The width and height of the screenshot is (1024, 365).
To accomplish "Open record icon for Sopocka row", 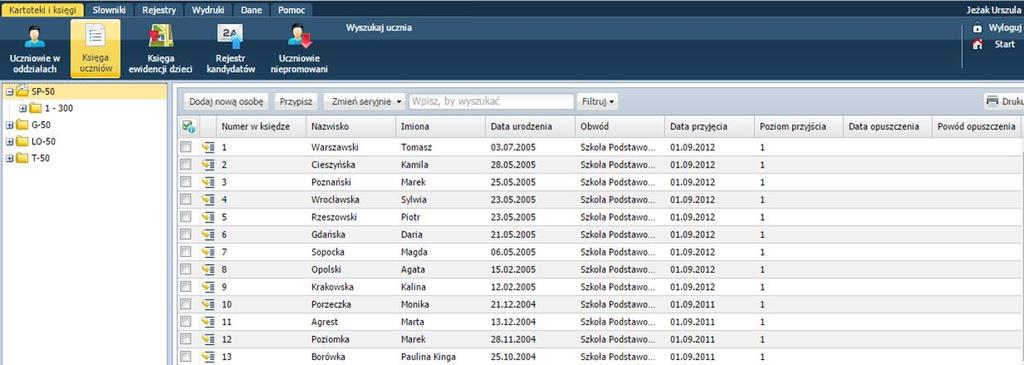I will coord(208,252).
